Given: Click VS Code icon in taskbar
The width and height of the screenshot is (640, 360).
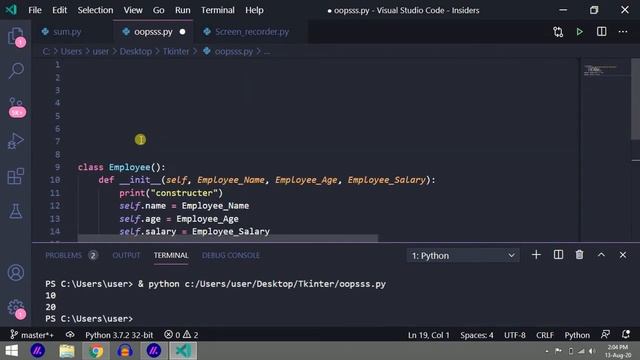Looking at the screenshot, I should 183,351.
